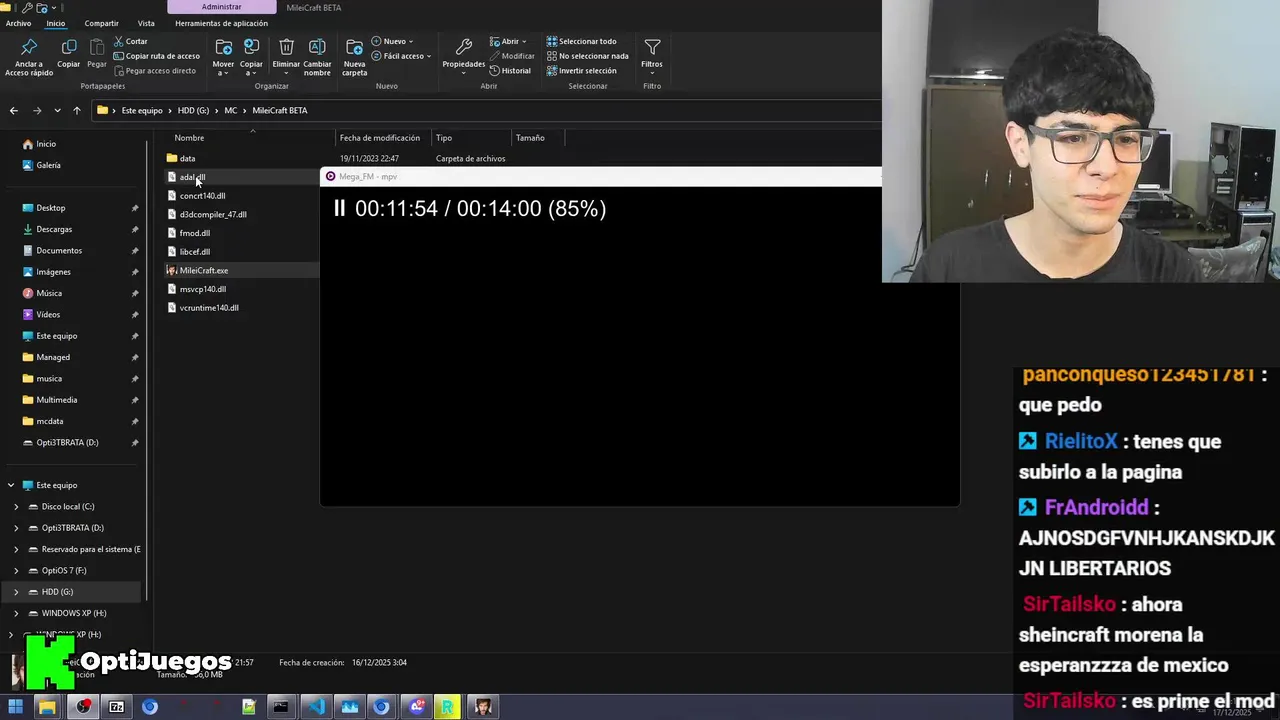Select vcruntime140.dll file
The height and width of the screenshot is (720, 1280).
[x=208, y=308]
